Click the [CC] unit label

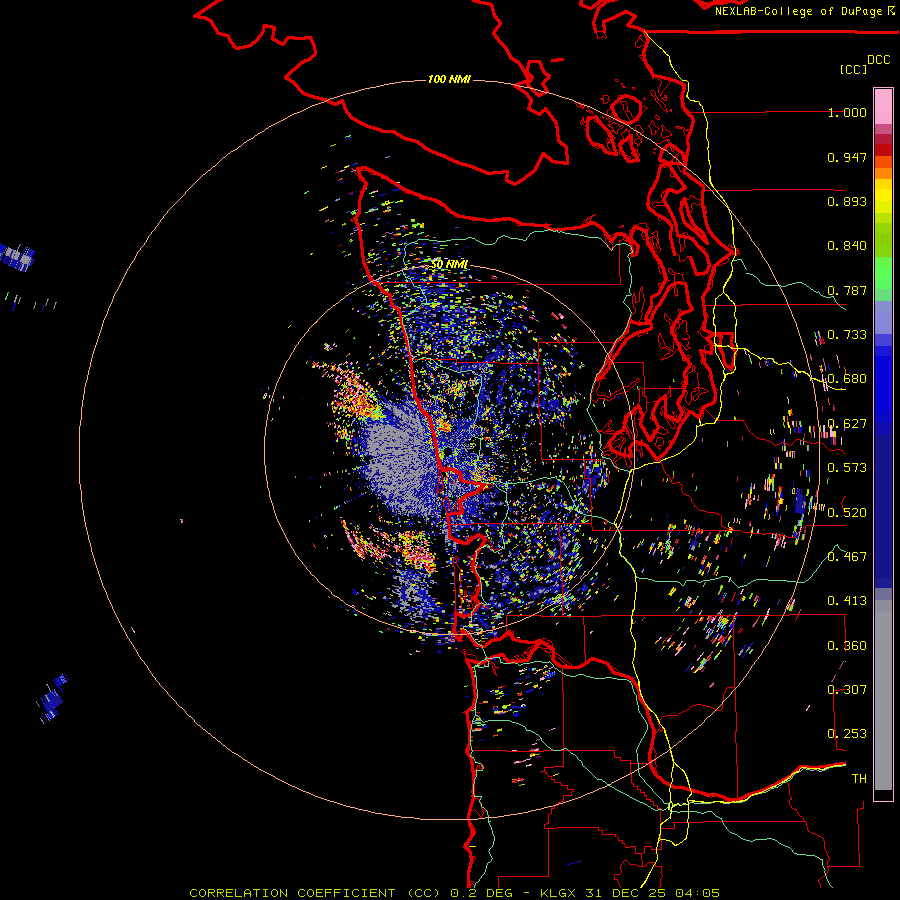853,69
